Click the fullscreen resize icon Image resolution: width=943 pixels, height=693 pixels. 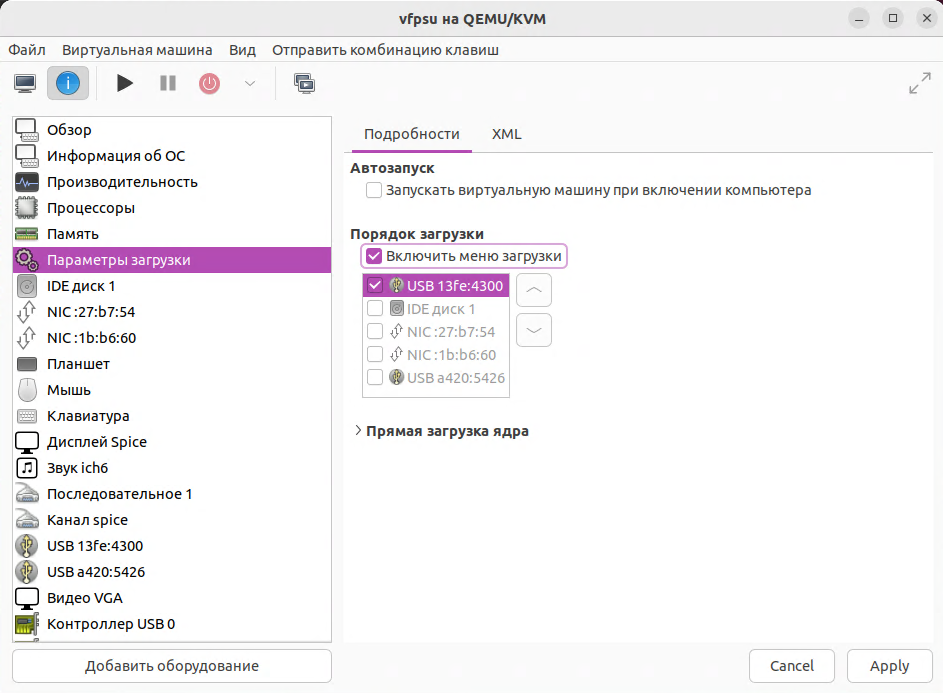click(x=919, y=84)
